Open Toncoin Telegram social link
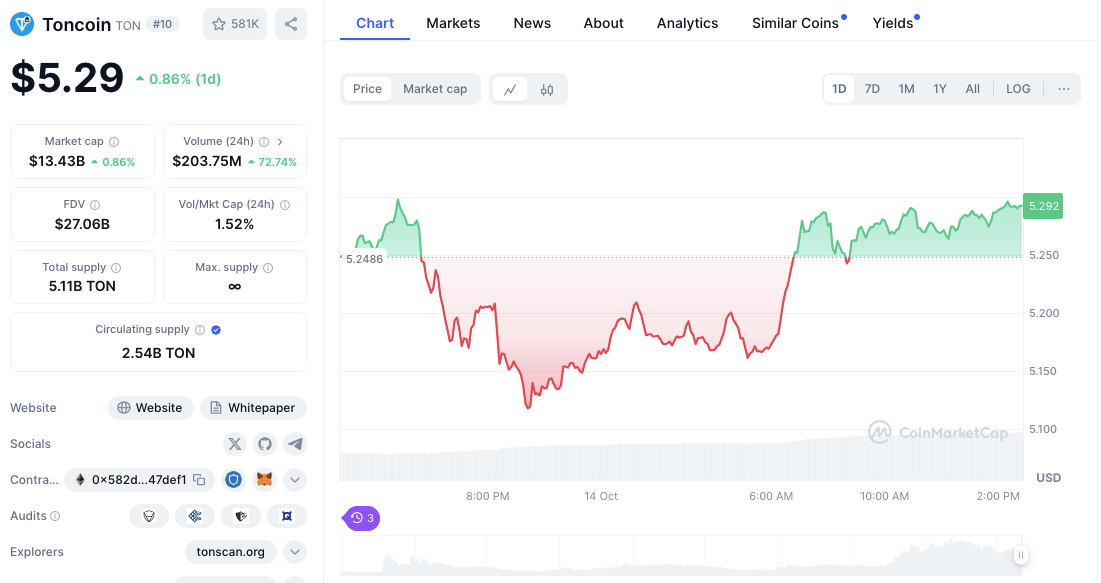Viewport: 1101px width, 583px height. 295,444
